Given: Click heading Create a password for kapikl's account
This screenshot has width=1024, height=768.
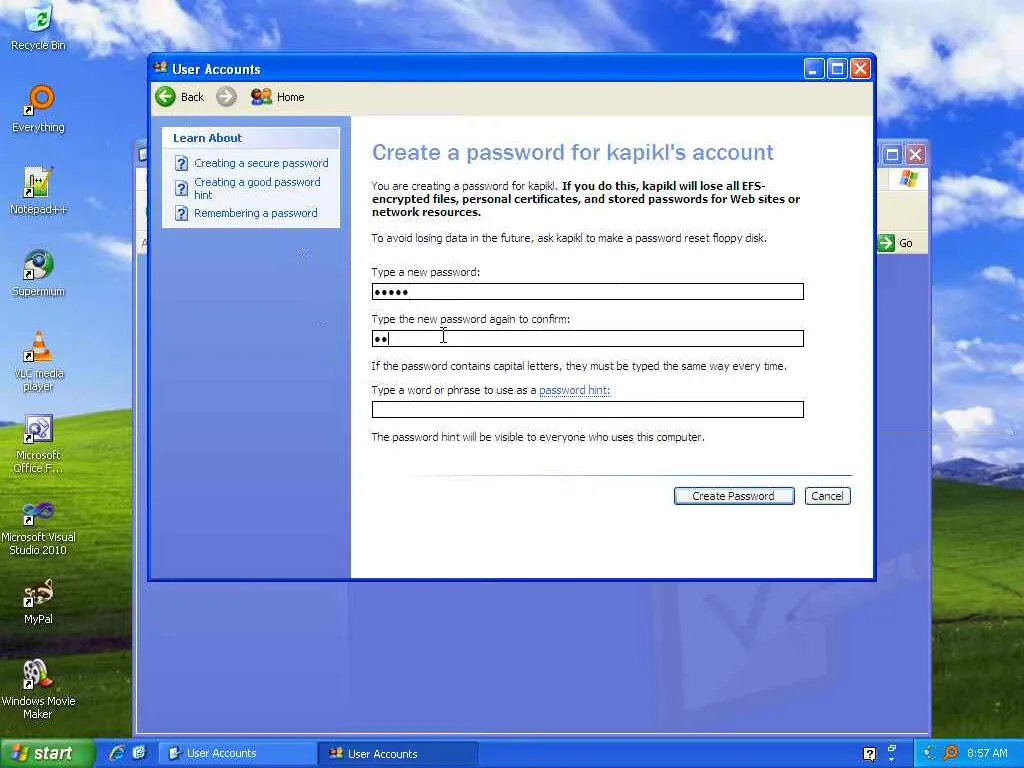Looking at the screenshot, I should click(573, 152).
